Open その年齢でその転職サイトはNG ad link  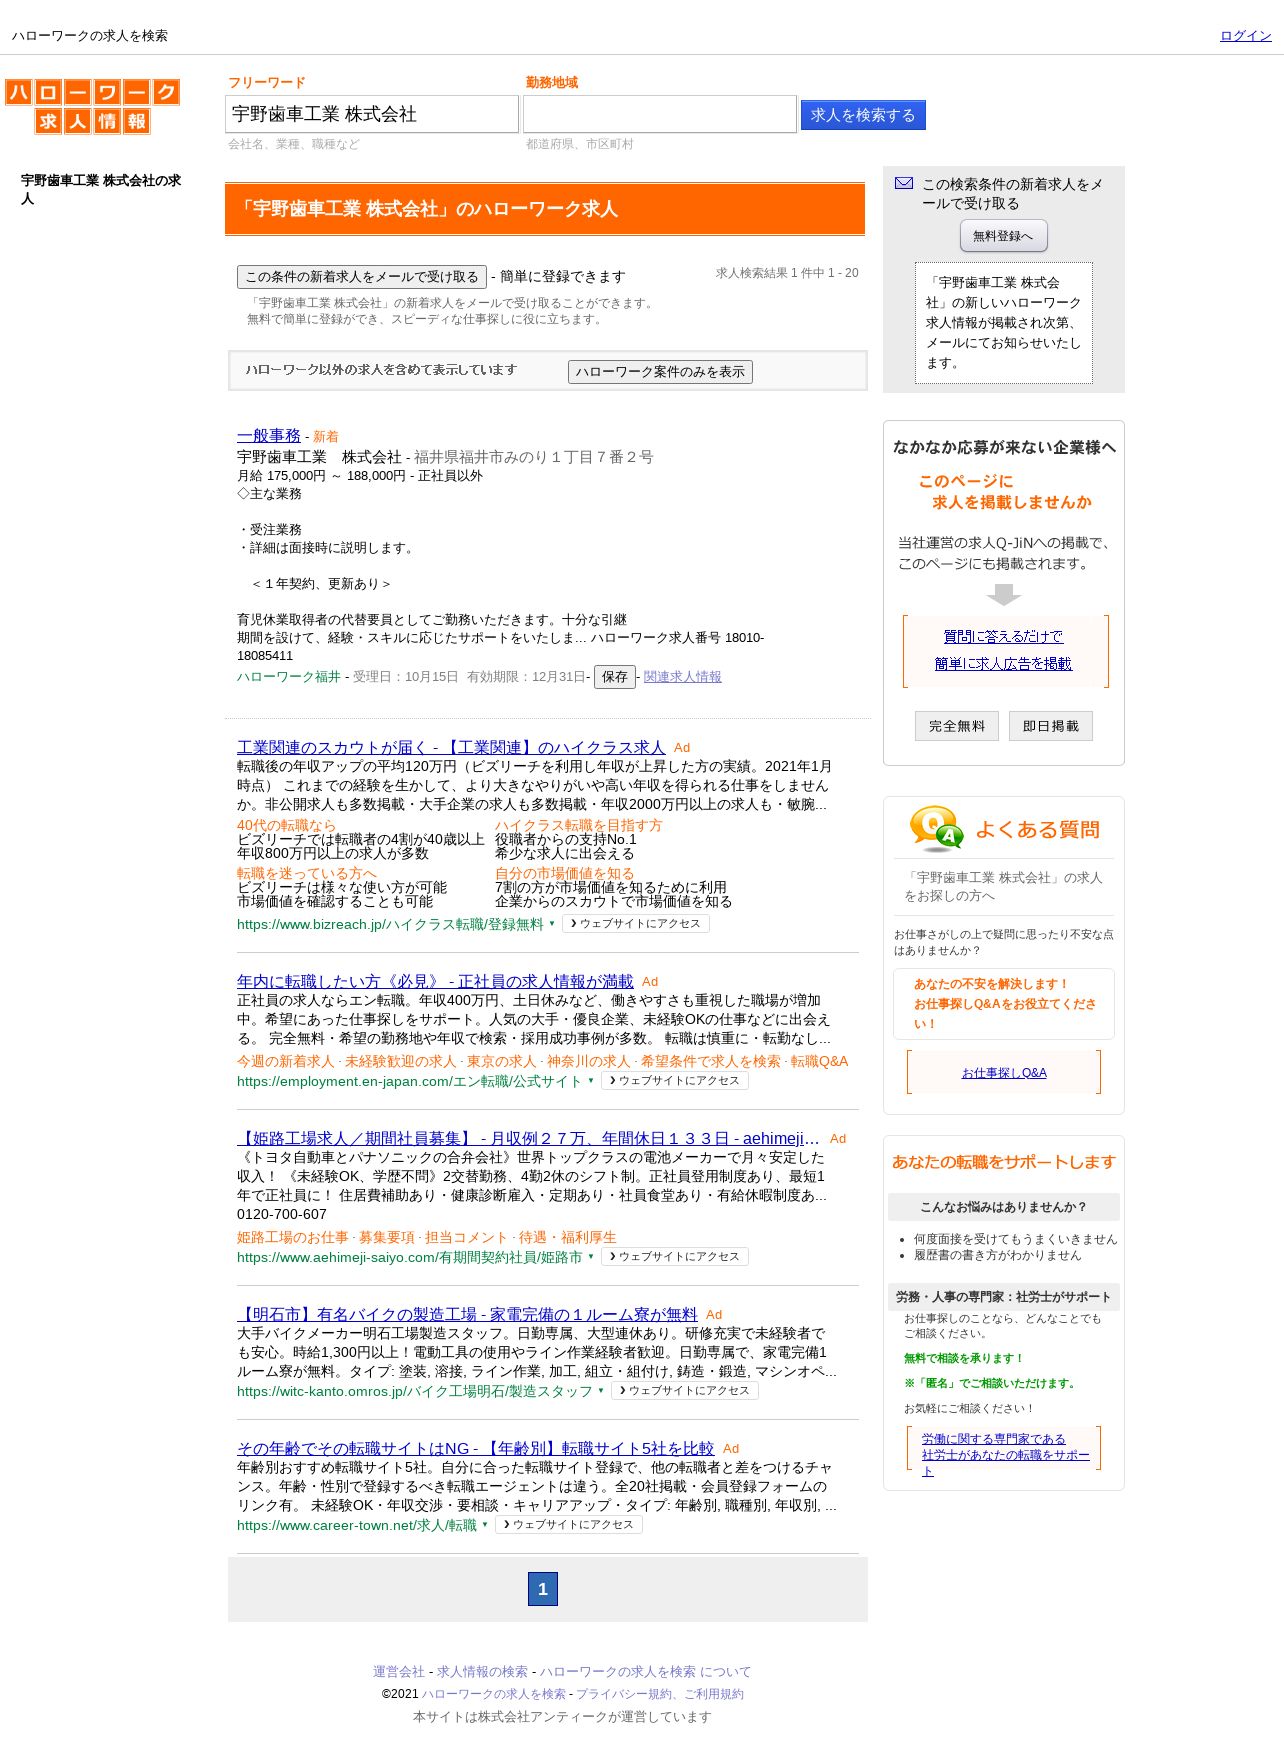476,1448
